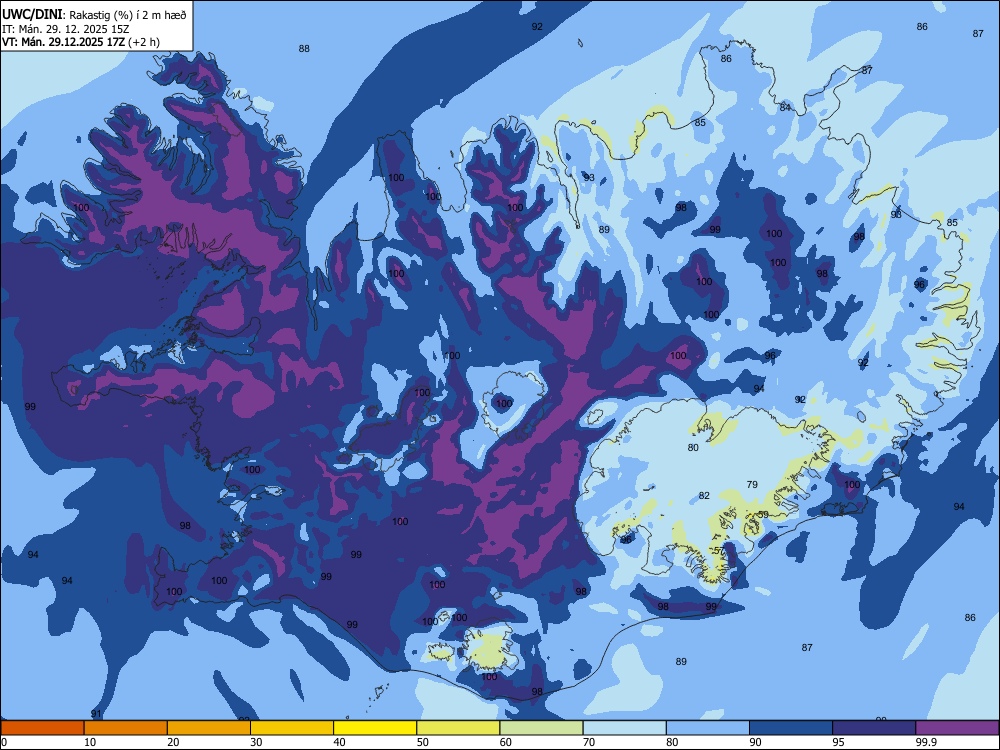Click the medium blue 90–95 legend swatch
This screenshot has width=1000, height=750.
click(791, 728)
